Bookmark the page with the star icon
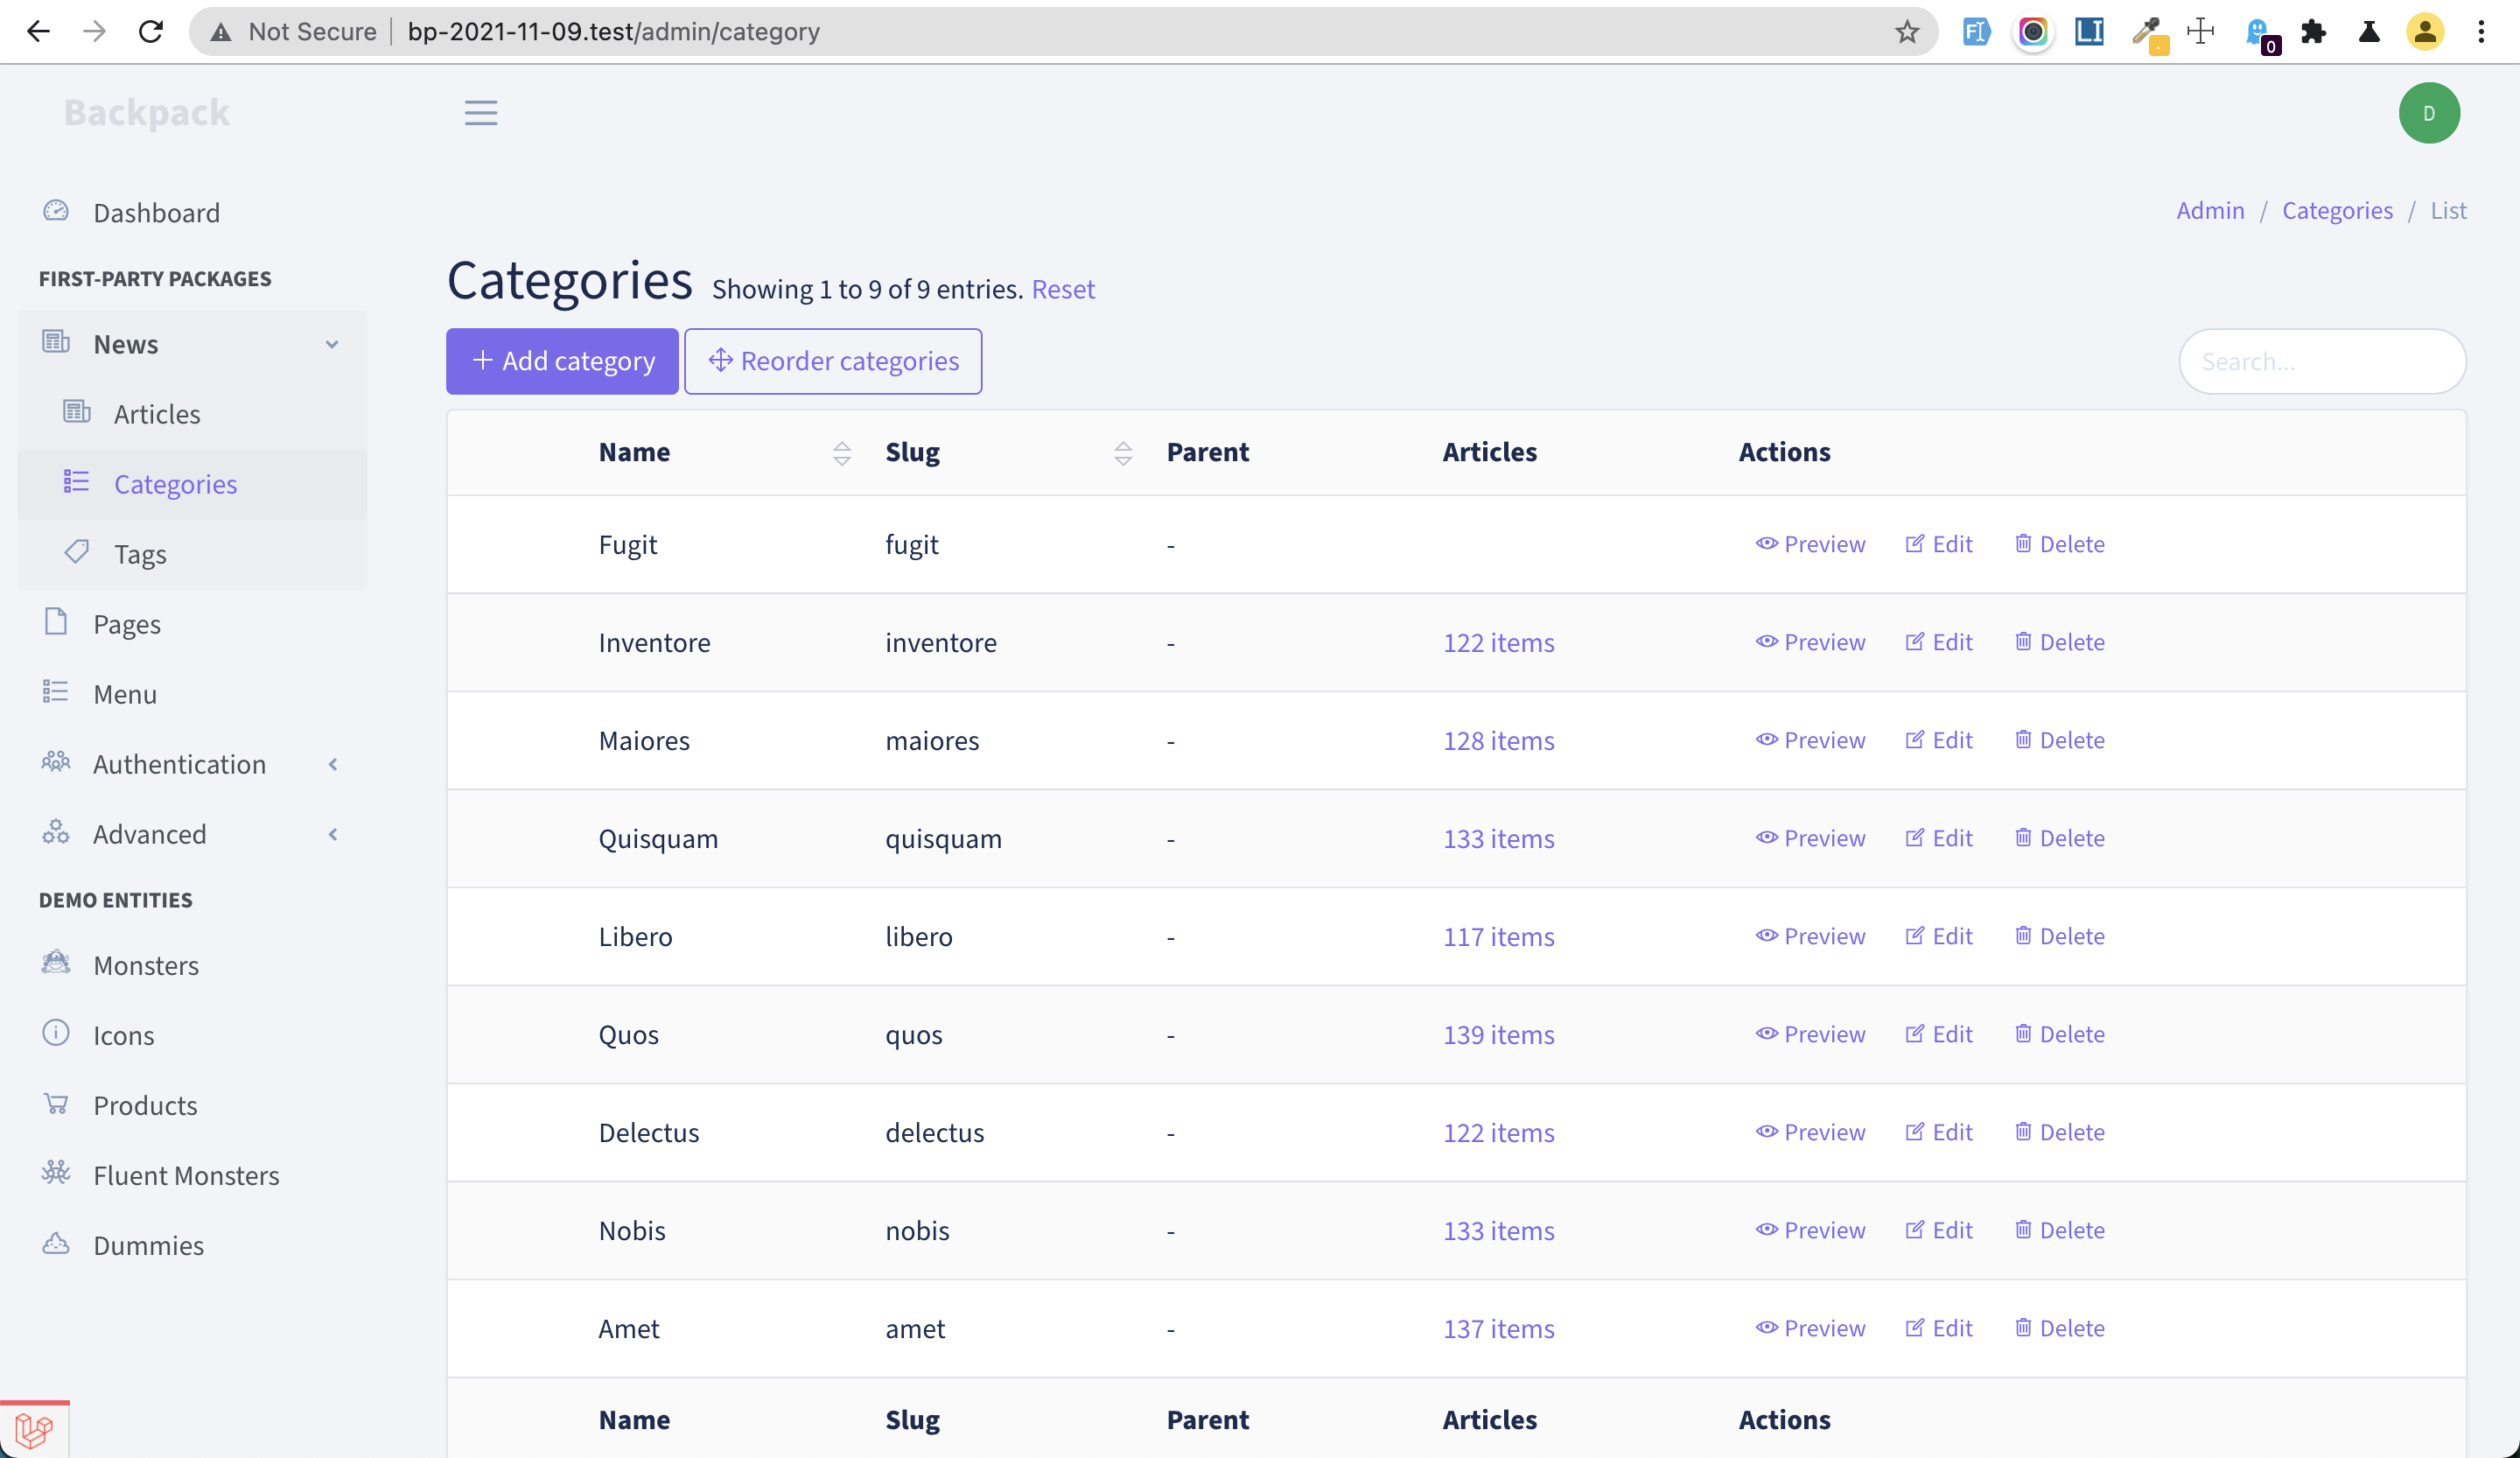The height and width of the screenshot is (1458, 2520). coord(1907,31)
